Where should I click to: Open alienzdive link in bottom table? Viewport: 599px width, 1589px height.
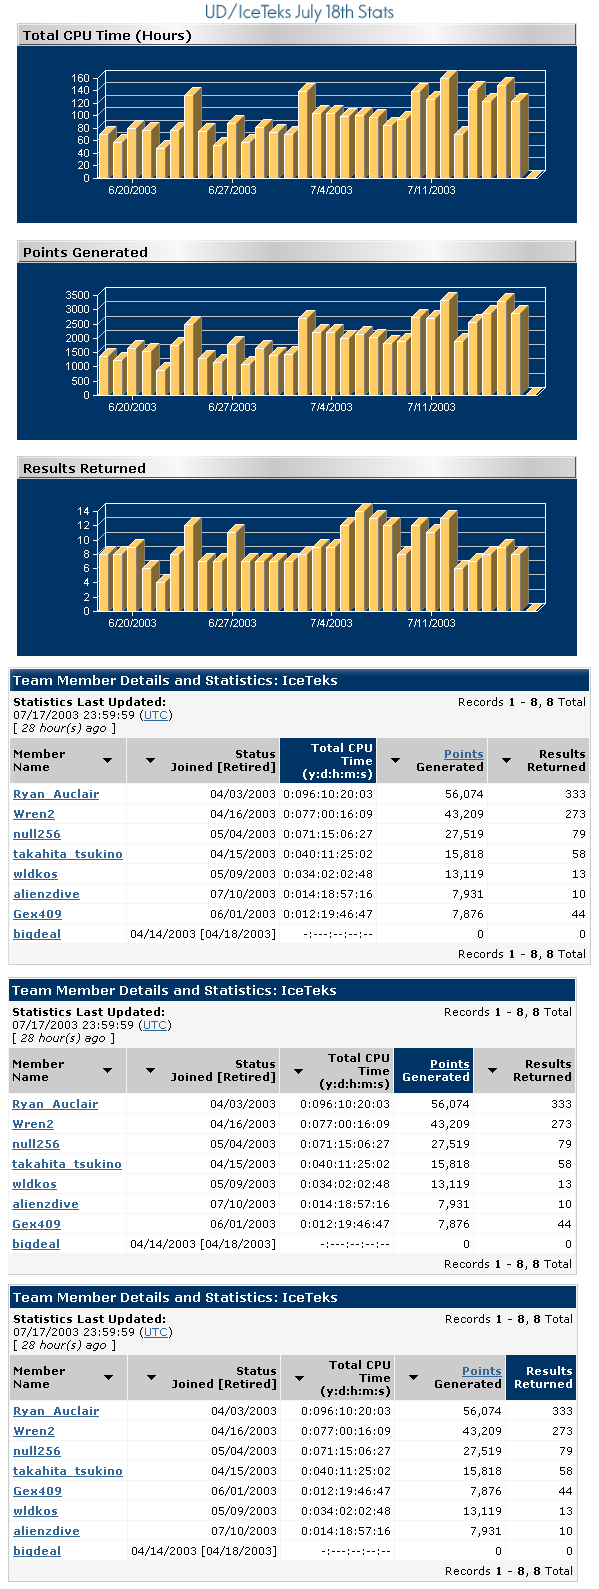click(46, 1531)
